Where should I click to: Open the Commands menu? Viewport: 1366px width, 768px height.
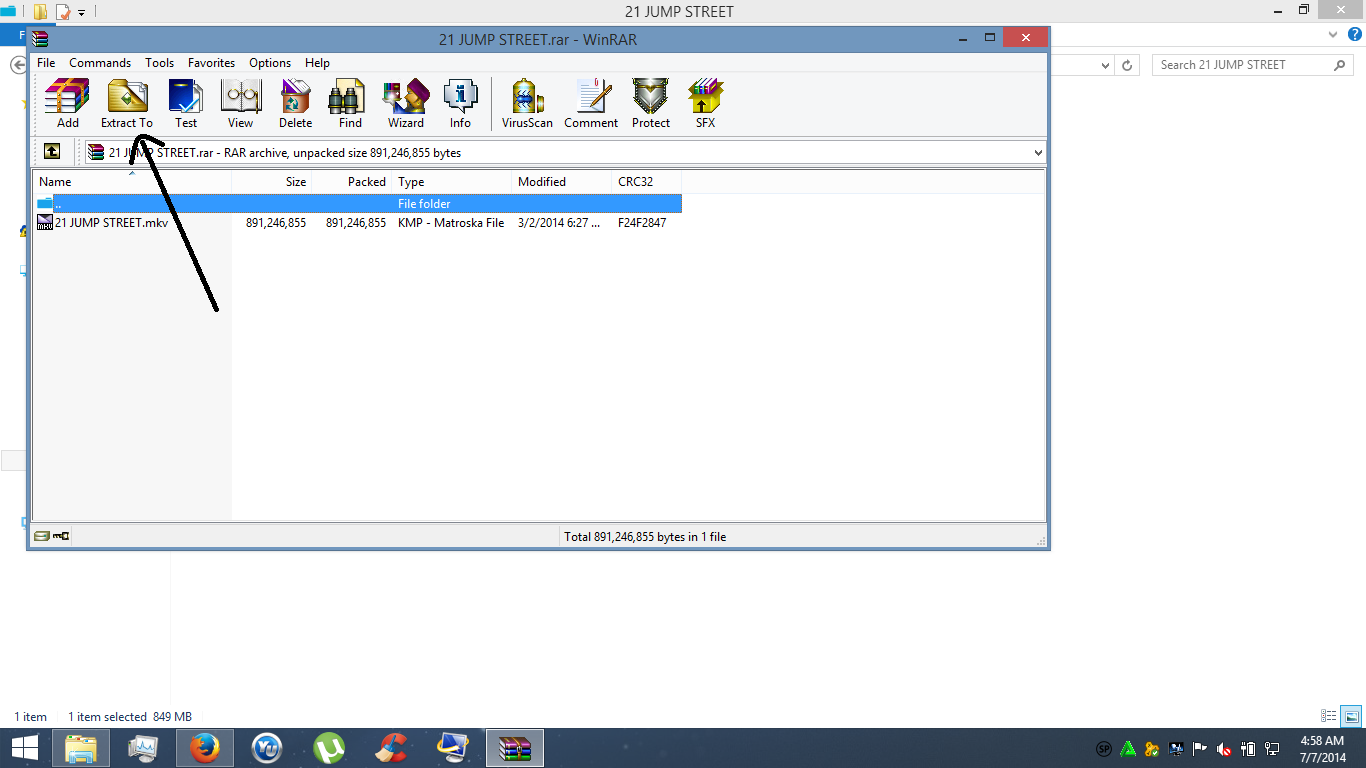pyautogui.click(x=100, y=63)
